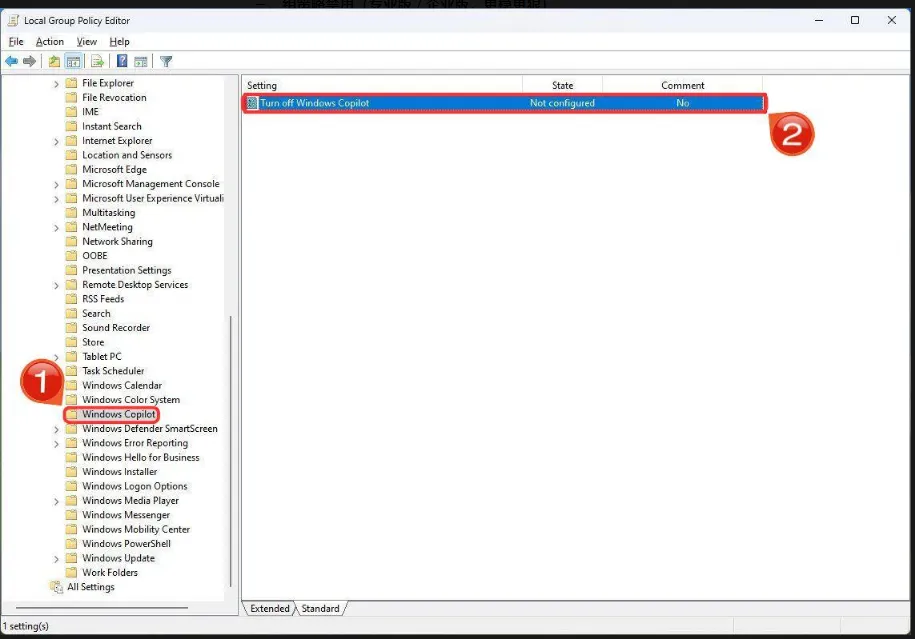The width and height of the screenshot is (915, 639).
Task: Switch to the Extended tab
Action: point(270,609)
